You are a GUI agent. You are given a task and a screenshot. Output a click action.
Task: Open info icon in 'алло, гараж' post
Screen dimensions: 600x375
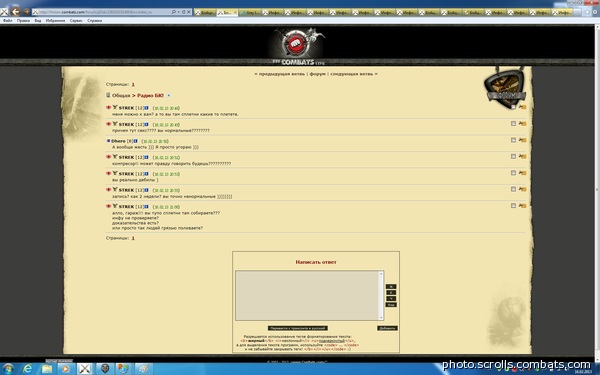[x=146, y=207]
